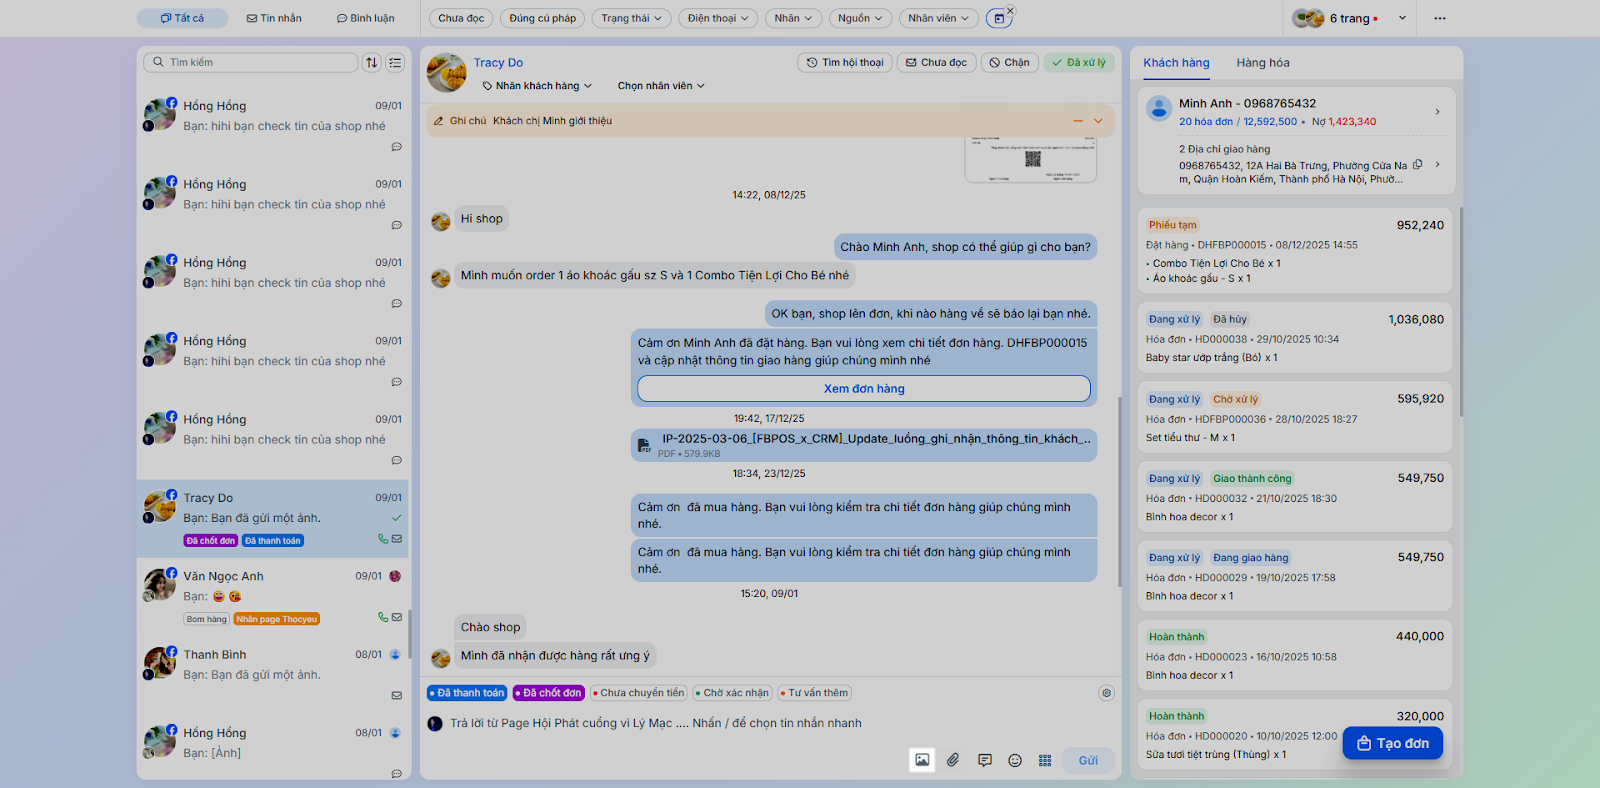Toggle the Chặn block button
This screenshot has height=788, width=1600.
[1010, 62]
